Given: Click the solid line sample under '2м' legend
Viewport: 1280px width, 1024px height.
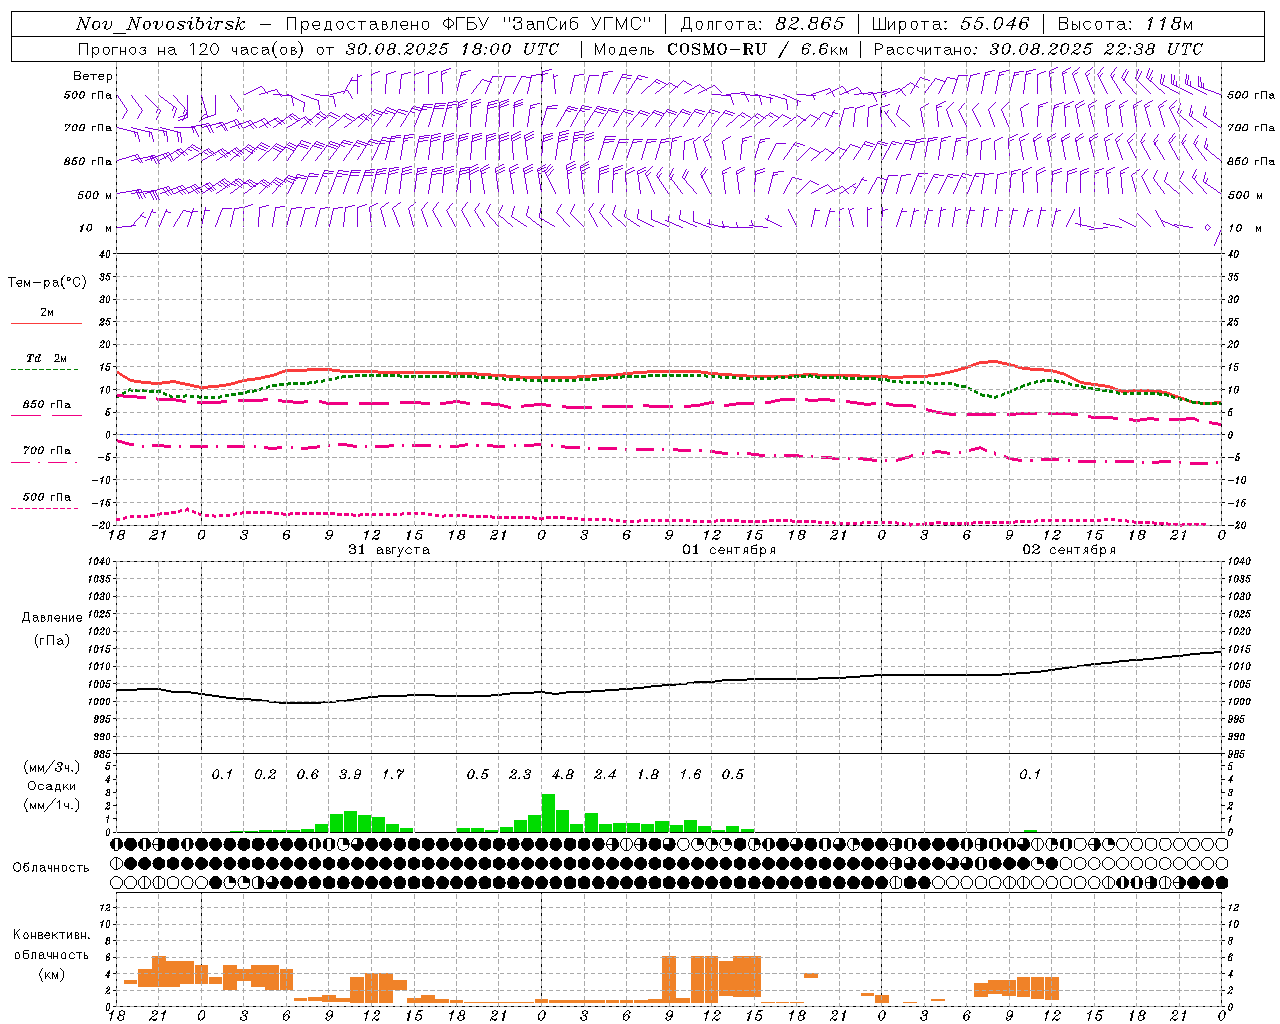Looking at the screenshot, I should click(x=46, y=323).
